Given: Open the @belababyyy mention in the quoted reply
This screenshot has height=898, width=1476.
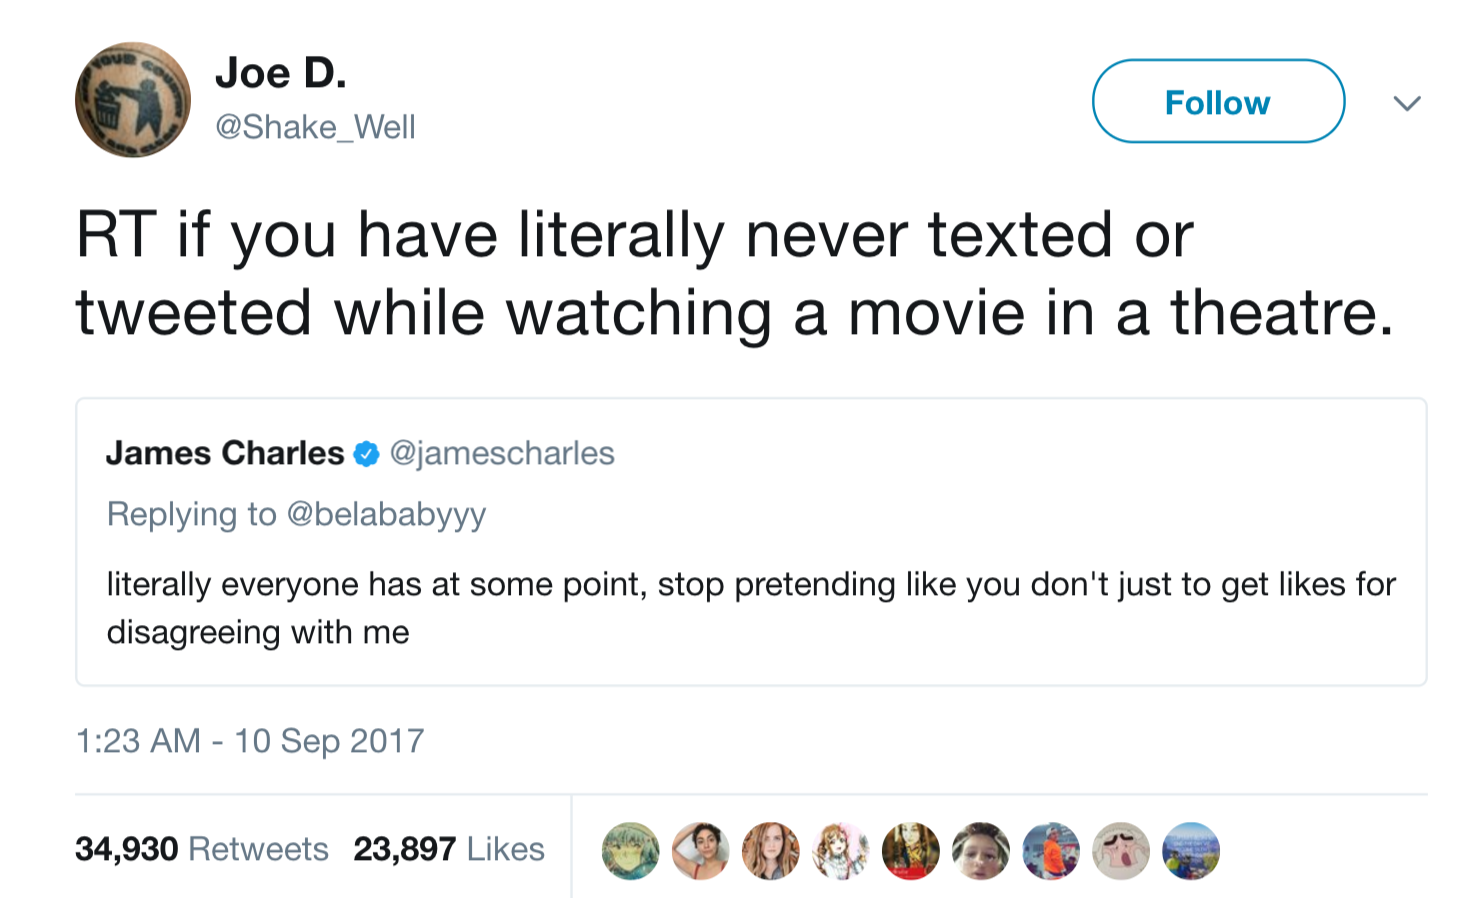Looking at the screenshot, I should (x=386, y=515).
